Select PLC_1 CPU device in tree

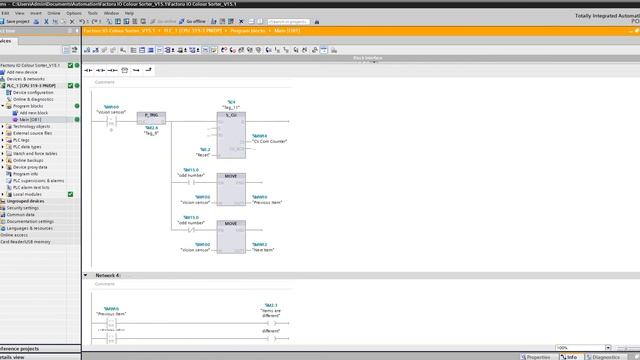[x=31, y=86]
